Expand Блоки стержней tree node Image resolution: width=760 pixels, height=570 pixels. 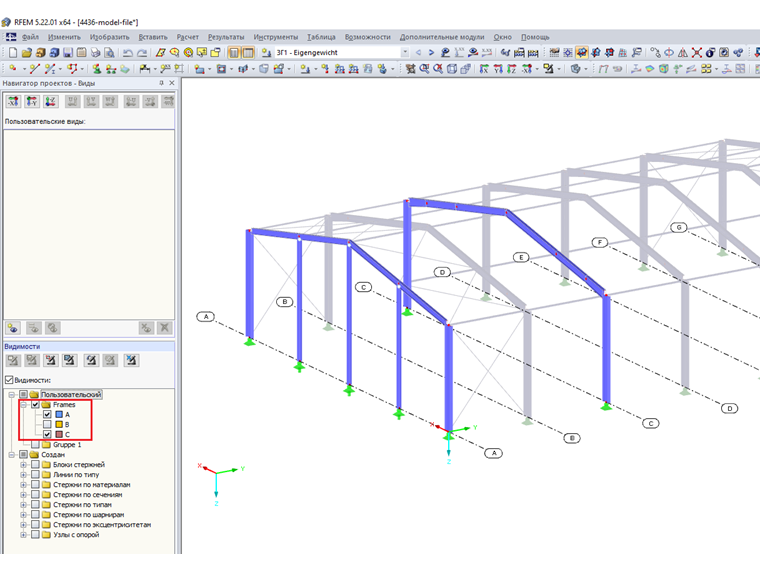[x=23, y=464]
